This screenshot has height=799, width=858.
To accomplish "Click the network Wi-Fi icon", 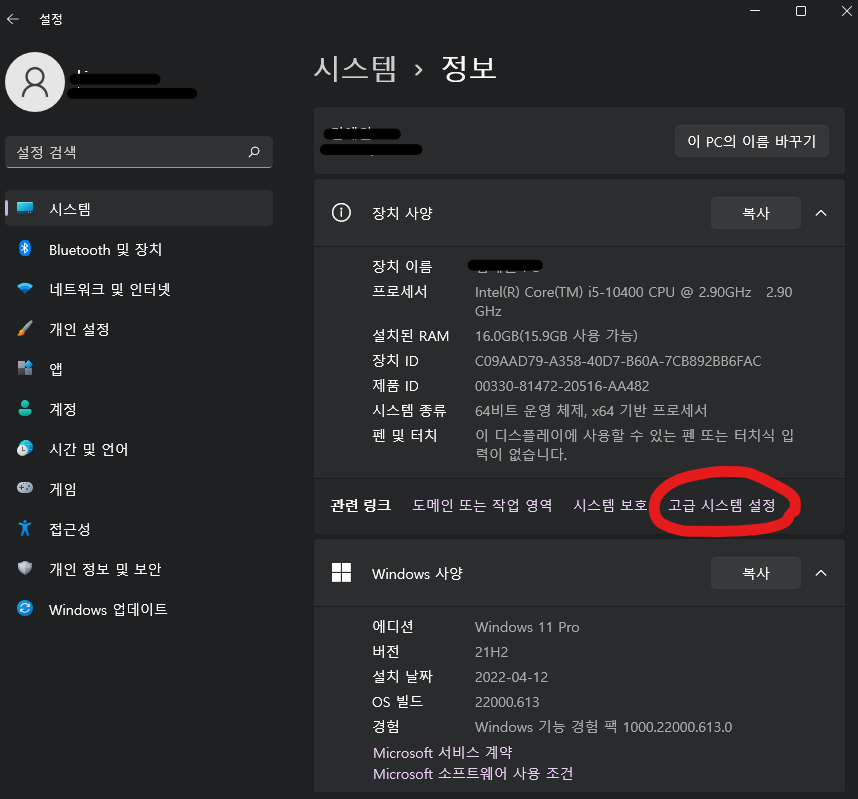I will 25,288.
